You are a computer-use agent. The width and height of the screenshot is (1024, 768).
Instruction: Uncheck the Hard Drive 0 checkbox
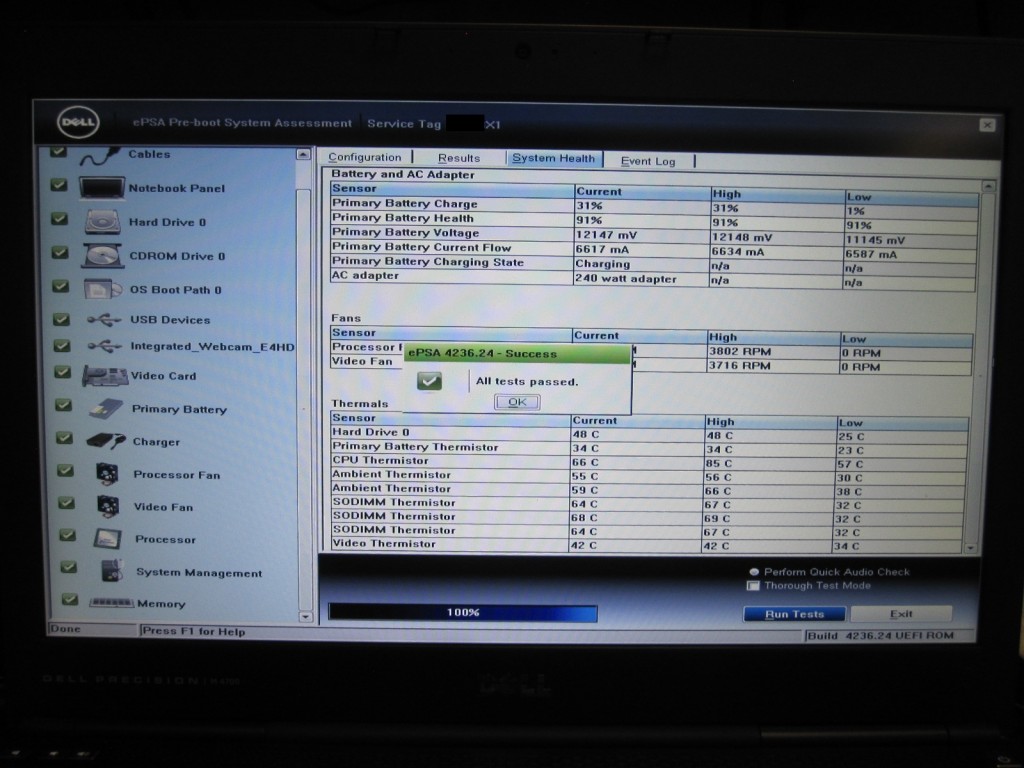coord(59,219)
